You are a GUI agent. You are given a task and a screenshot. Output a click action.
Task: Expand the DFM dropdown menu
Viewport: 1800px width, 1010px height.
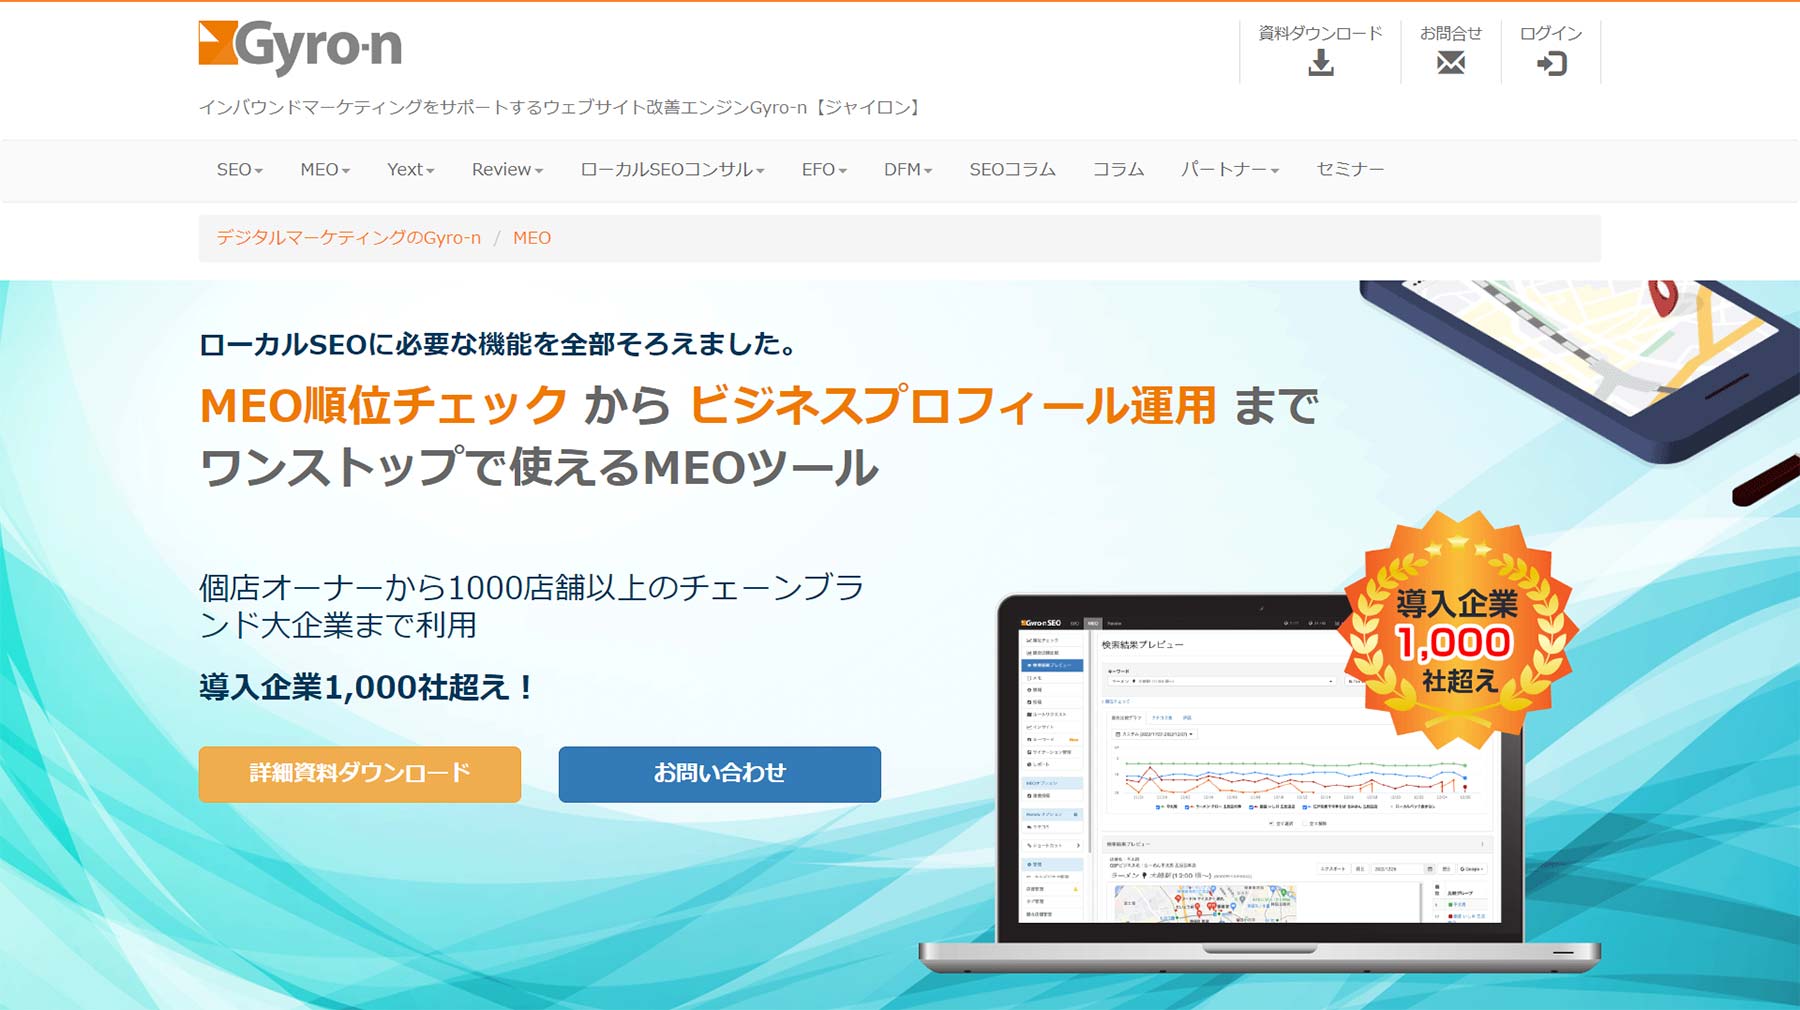pyautogui.click(x=908, y=170)
